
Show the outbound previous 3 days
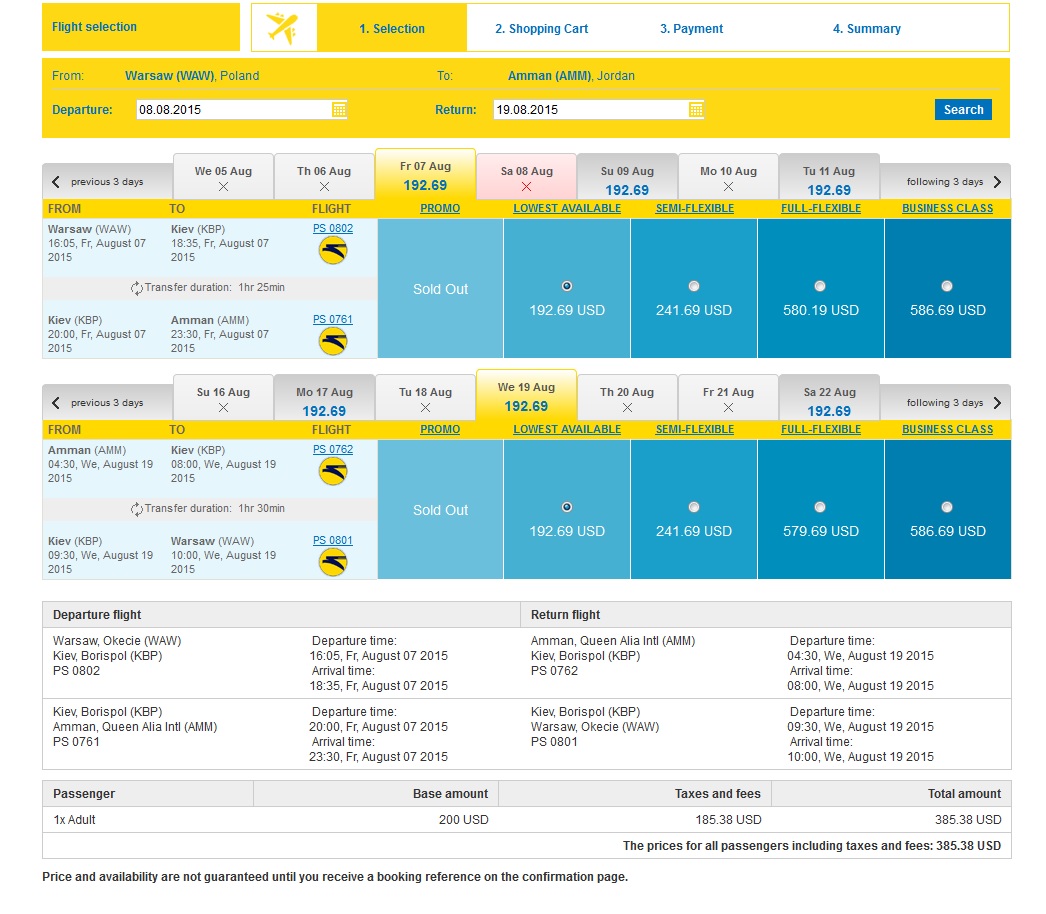click(x=97, y=181)
